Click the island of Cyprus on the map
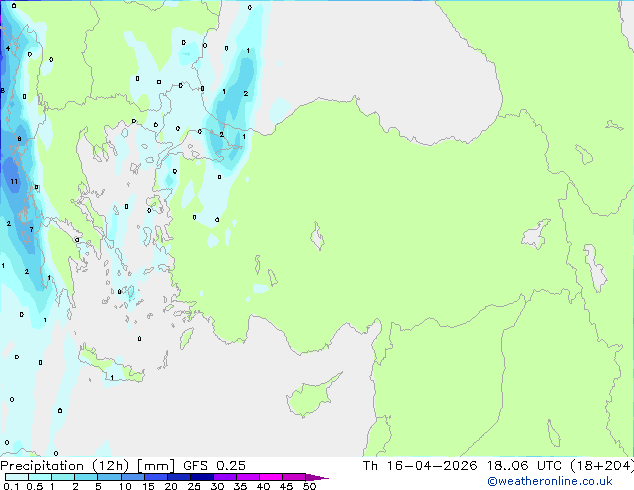The height and width of the screenshot is (490, 634). pyautogui.click(x=311, y=396)
